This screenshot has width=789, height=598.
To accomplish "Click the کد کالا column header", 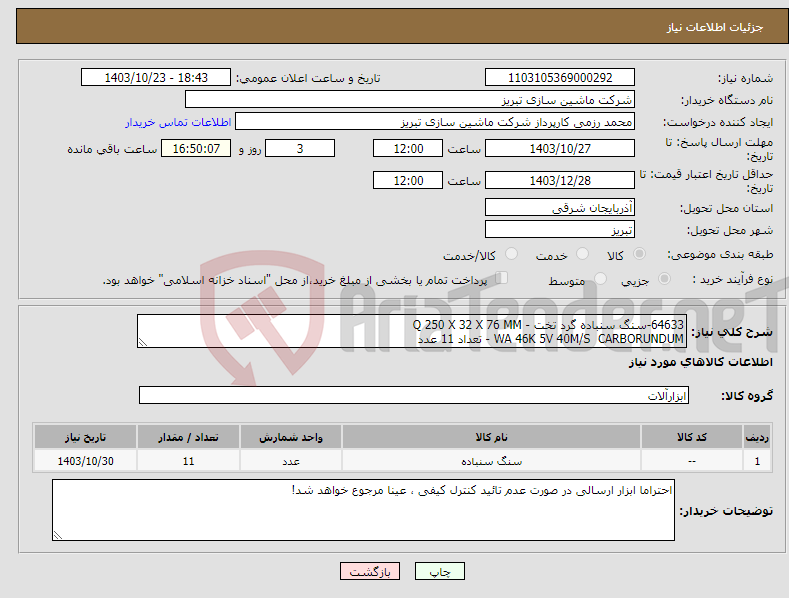I will (x=691, y=437).
